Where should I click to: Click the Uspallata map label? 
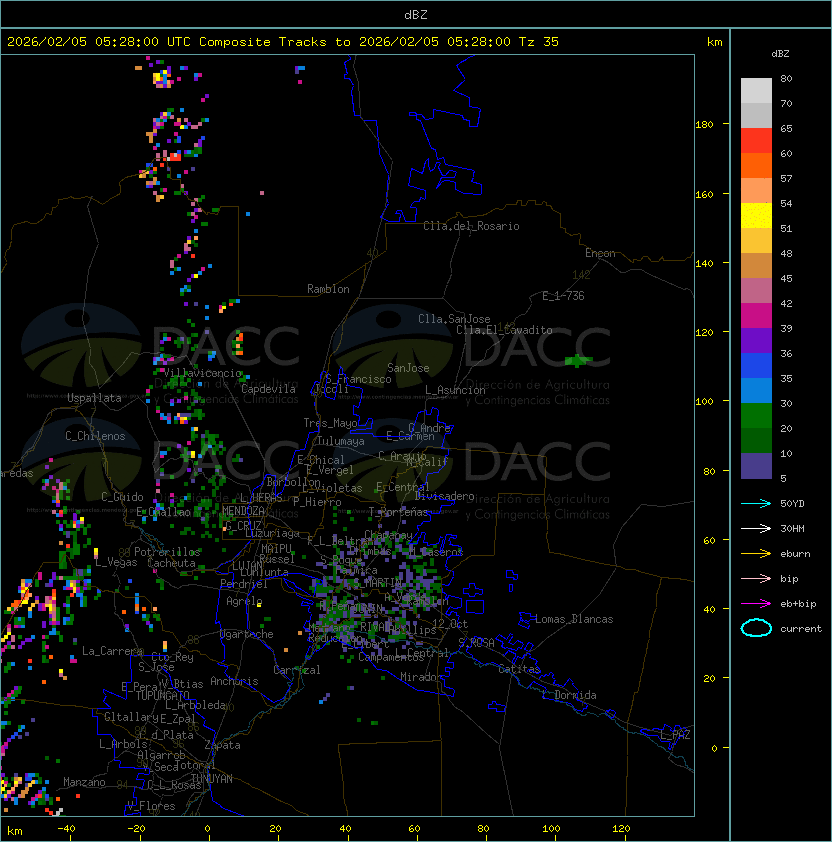click(x=94, y=398)
